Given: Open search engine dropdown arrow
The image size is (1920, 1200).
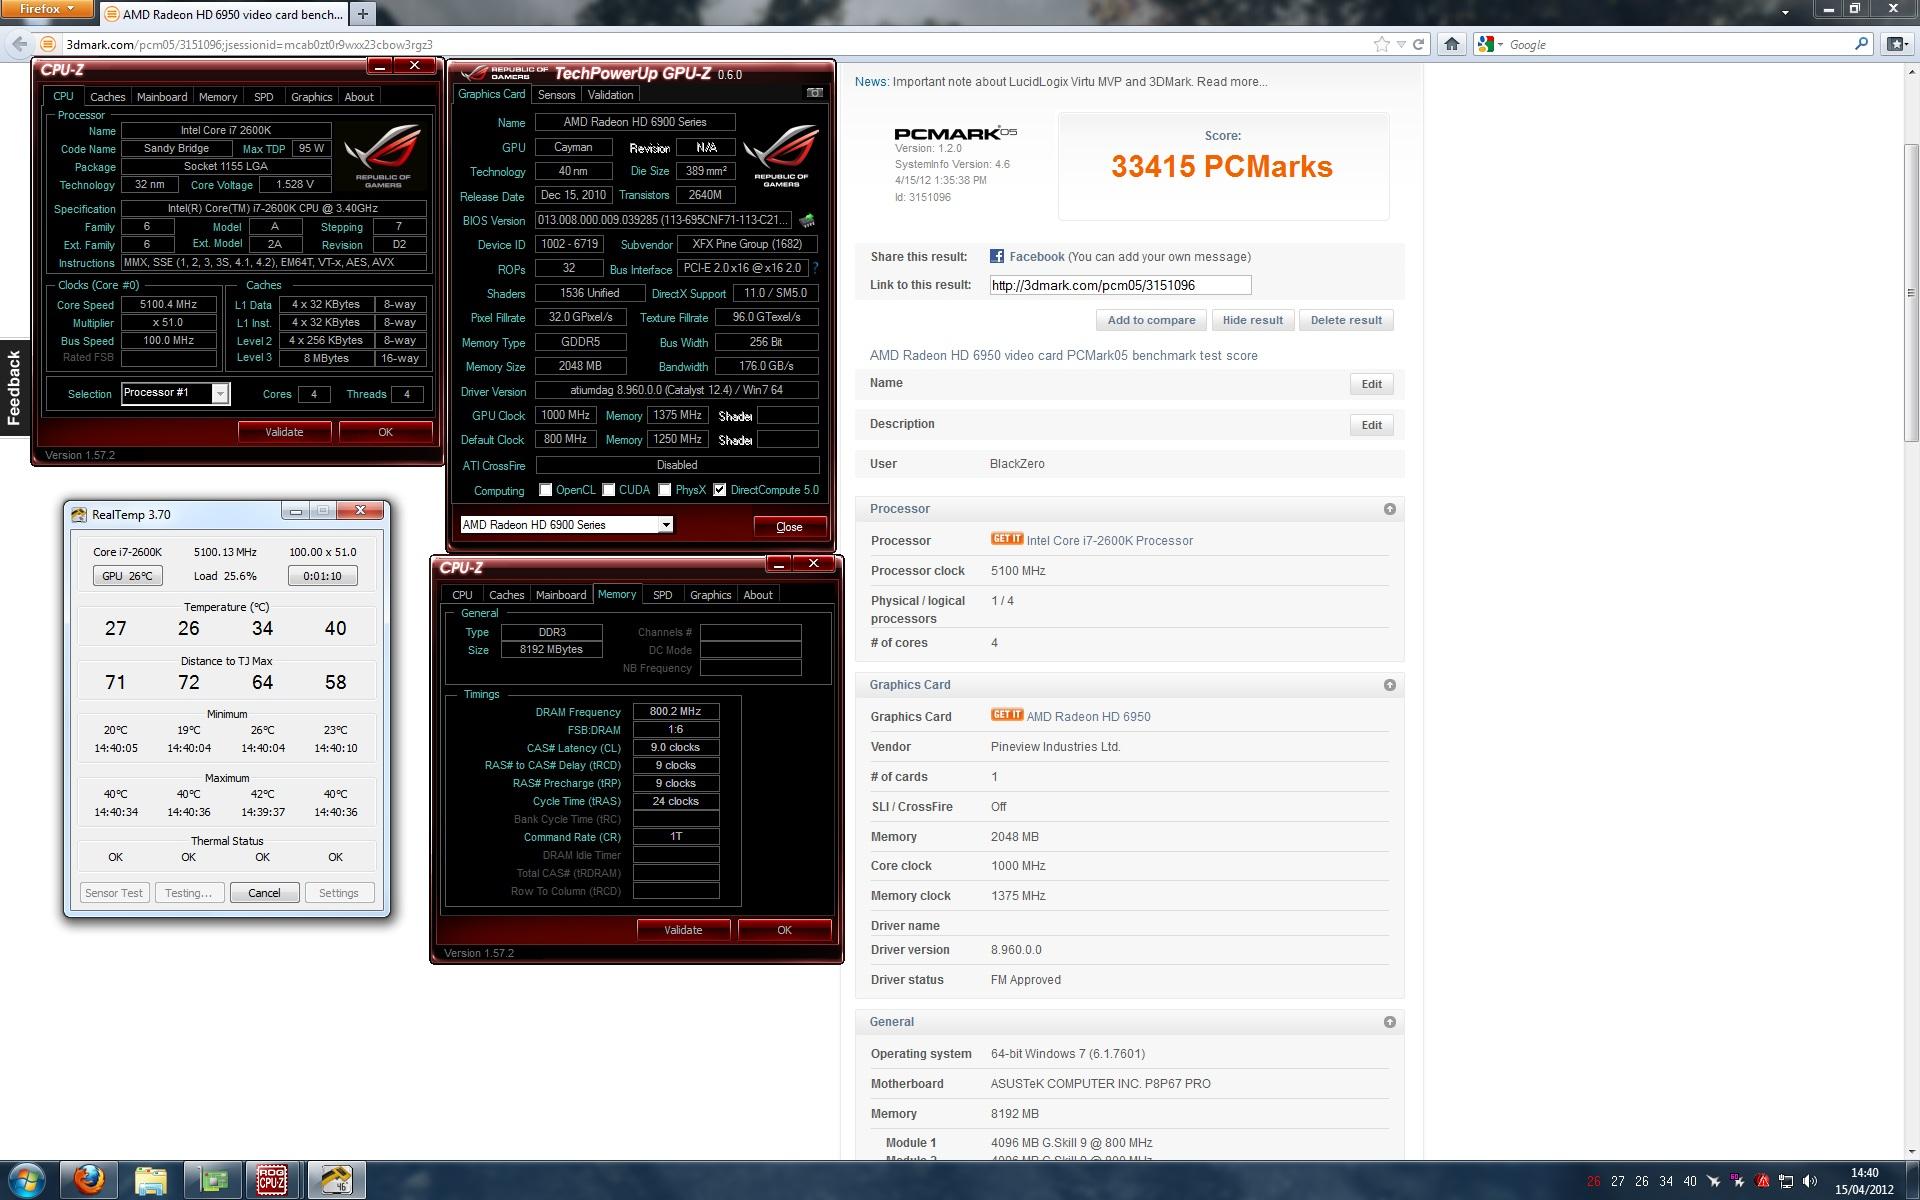Looking at the screenshot, I should point(1500,45).
